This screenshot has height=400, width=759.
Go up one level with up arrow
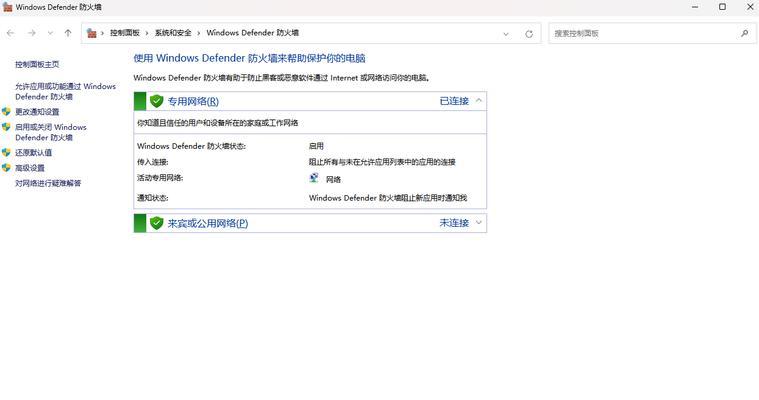click(x=68, y=33)
